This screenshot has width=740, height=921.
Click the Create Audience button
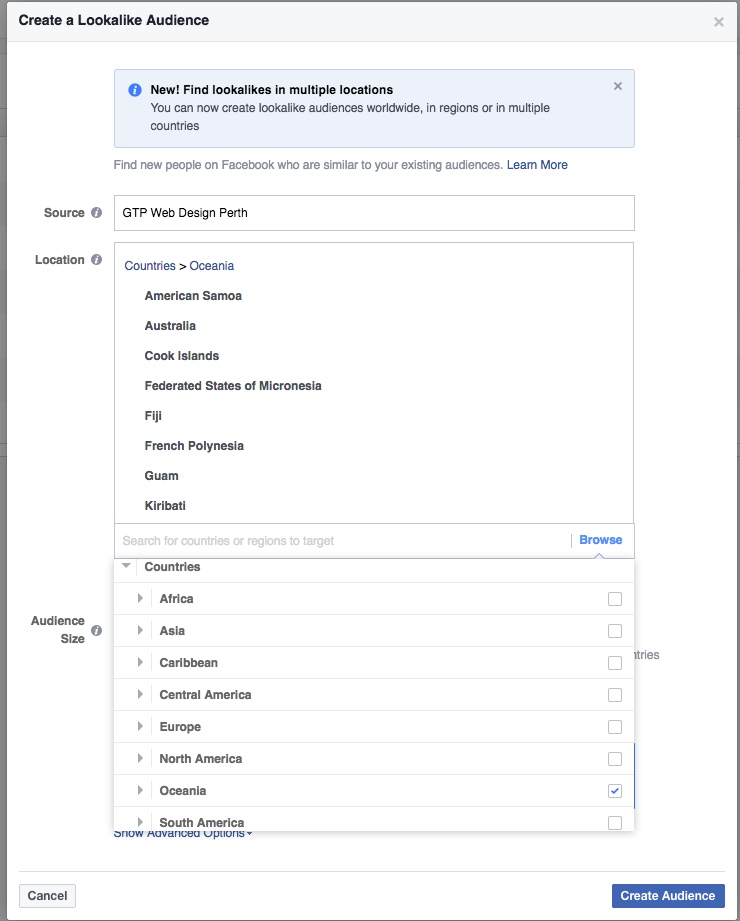668,896
